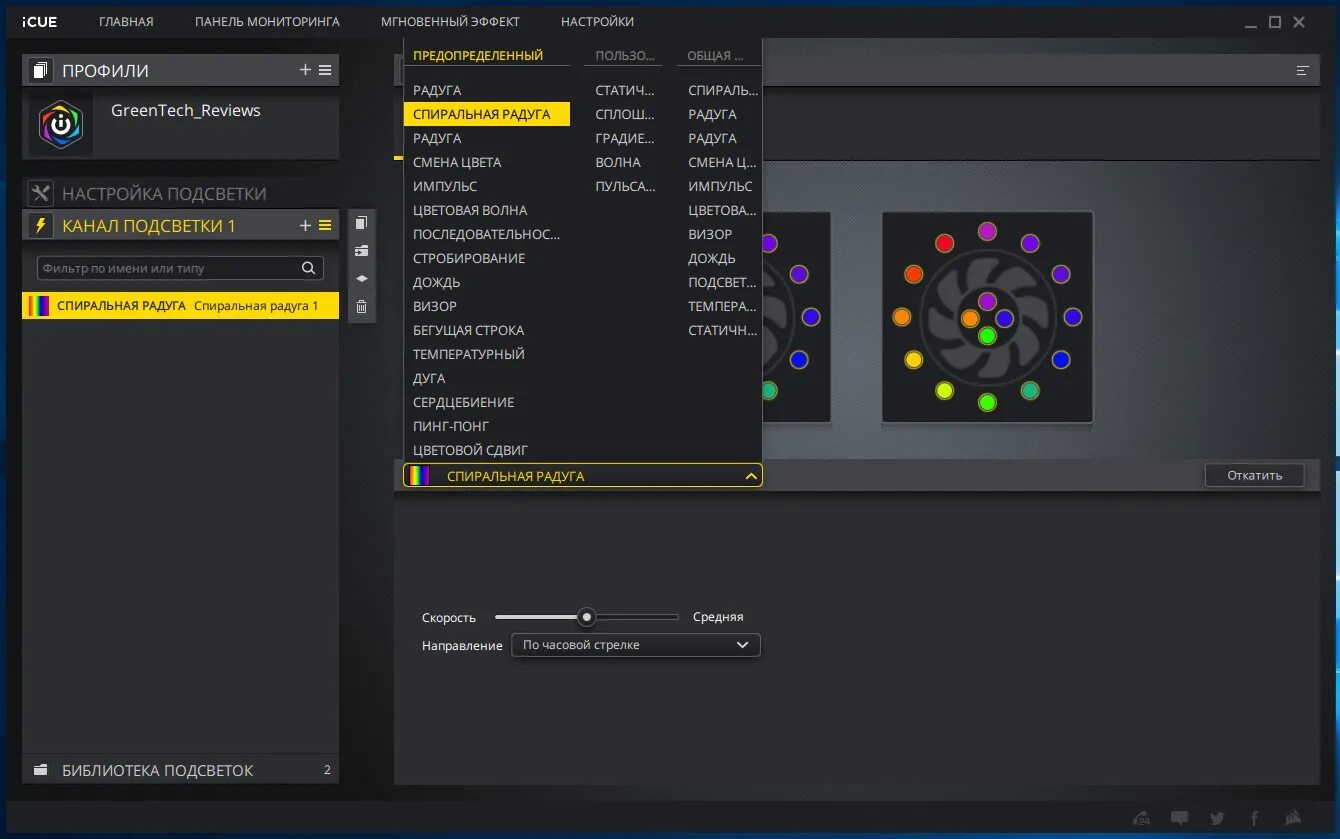Click the magnifier icon in the filter box

click(309, 268)
